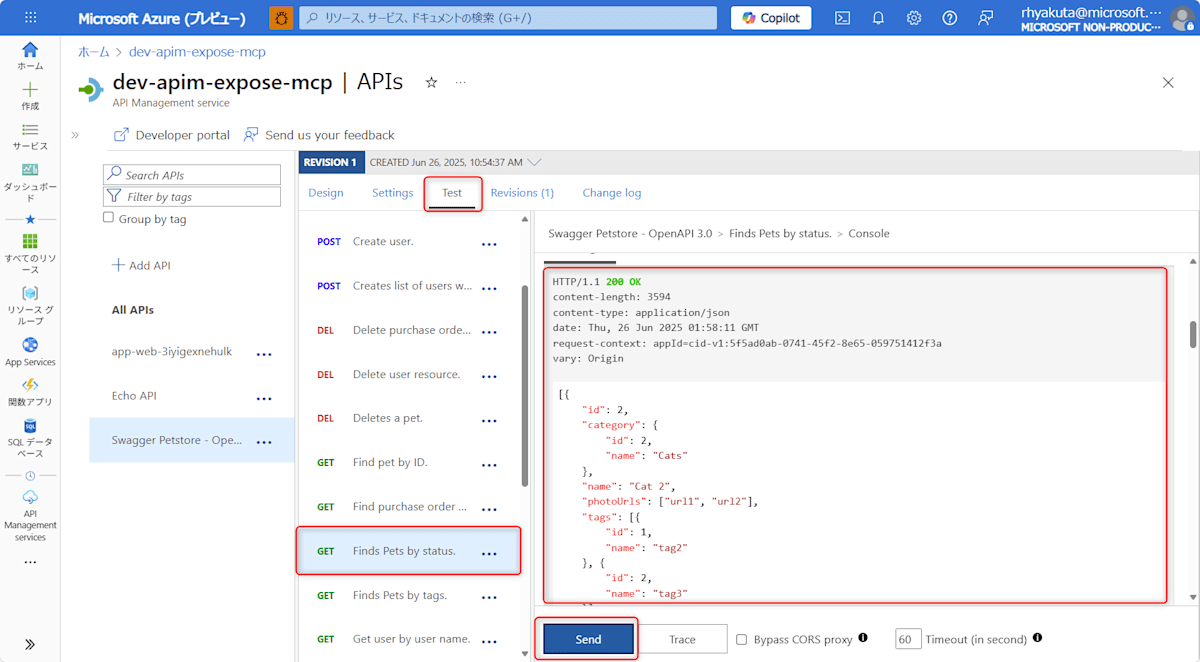This screenshot has height=662, width=1200.
Task: Collapse the resource menu chevrons
Action: (75, 135)
